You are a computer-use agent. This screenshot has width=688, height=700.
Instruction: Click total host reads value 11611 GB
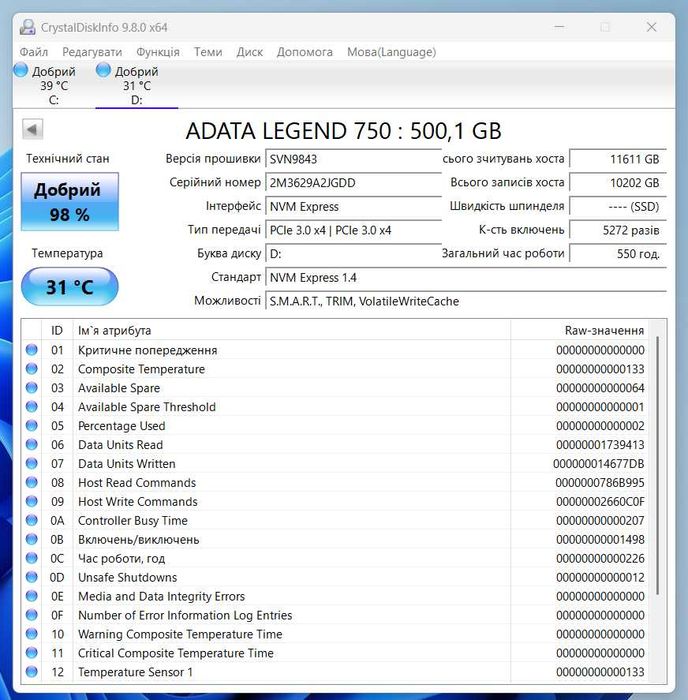pos(618,159)
